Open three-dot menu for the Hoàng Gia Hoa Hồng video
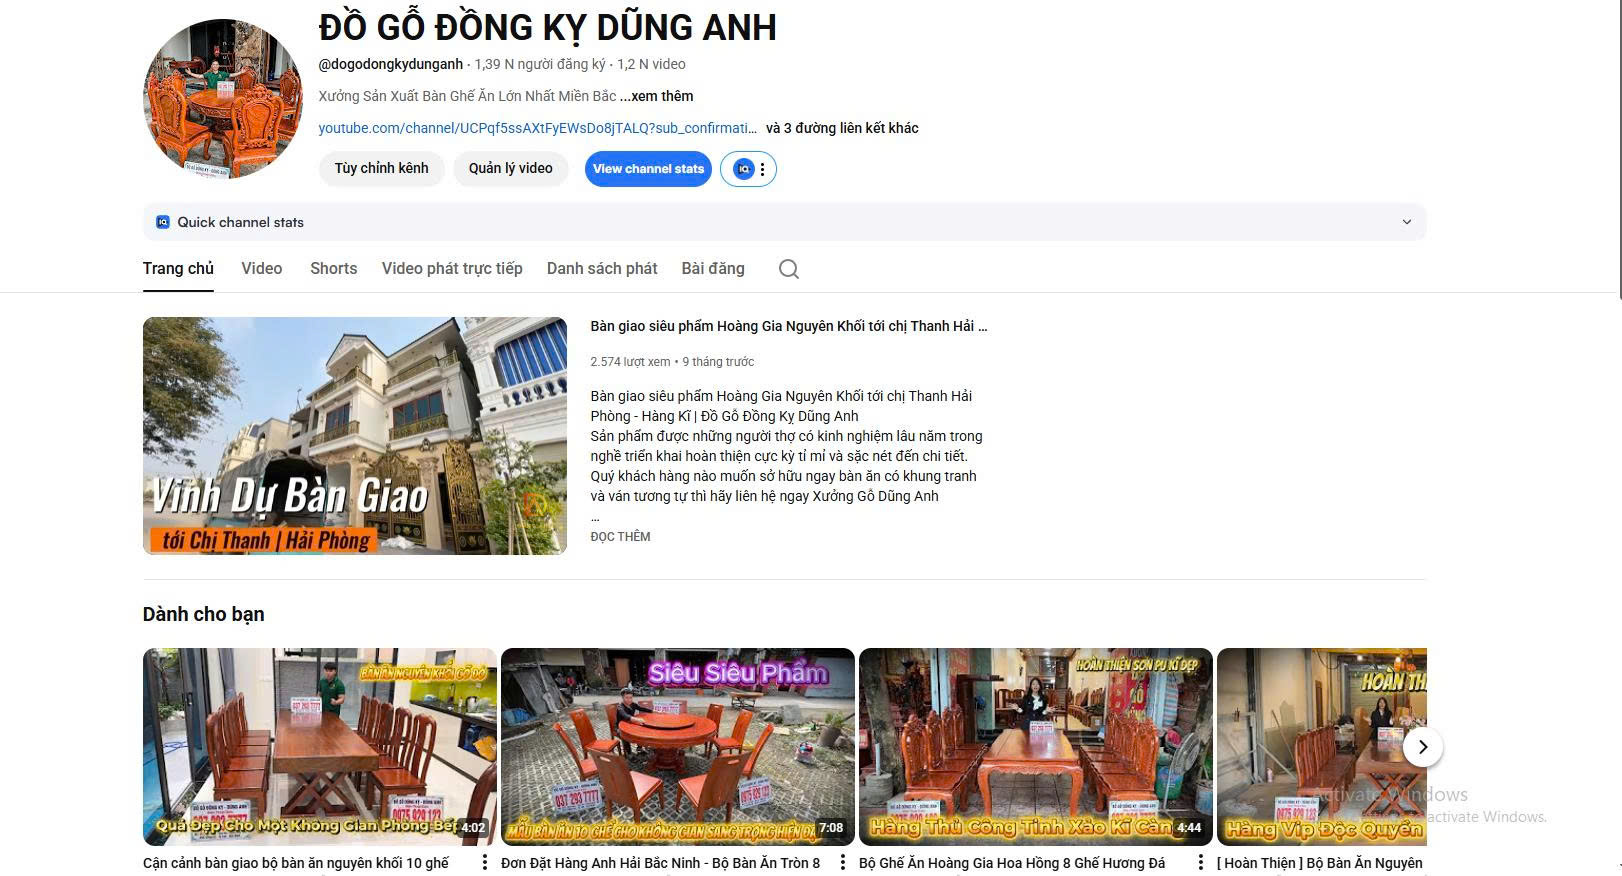This screenshot has height=876, width=1622. click(1201, 862)
